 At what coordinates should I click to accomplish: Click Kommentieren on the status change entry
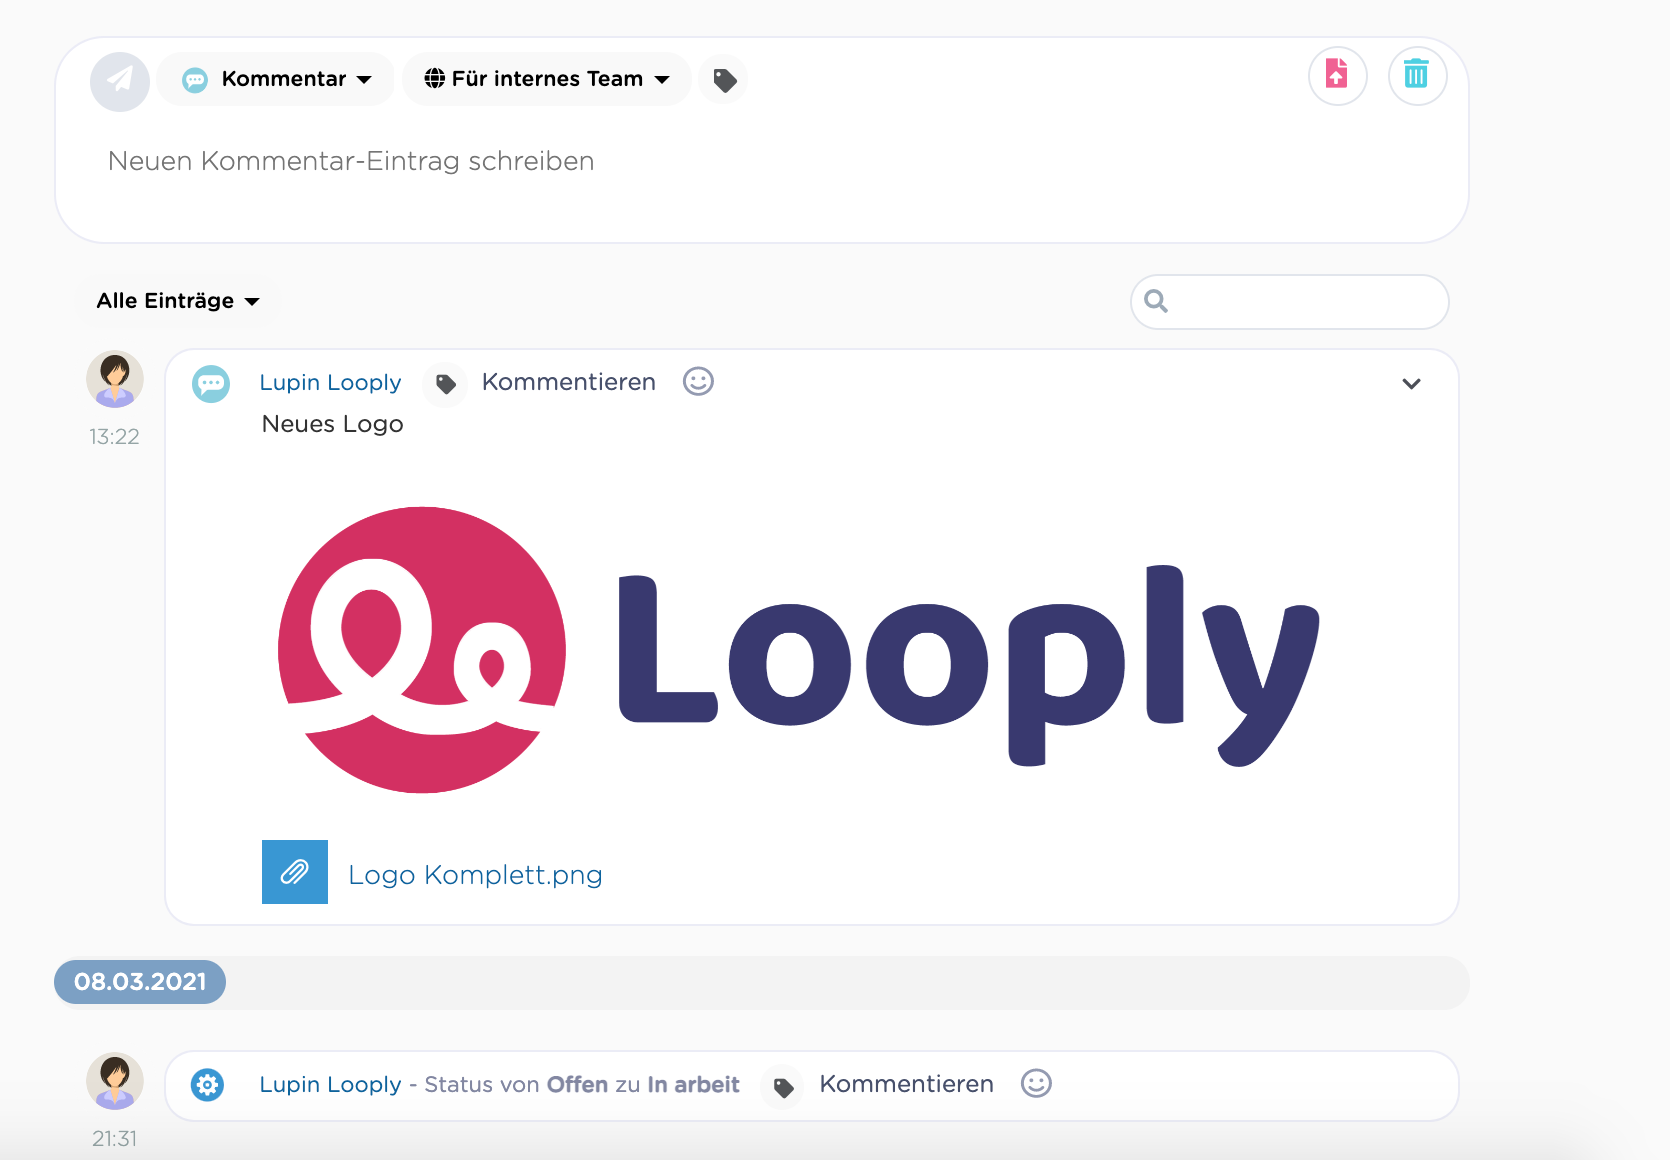tap(906, 1084)
